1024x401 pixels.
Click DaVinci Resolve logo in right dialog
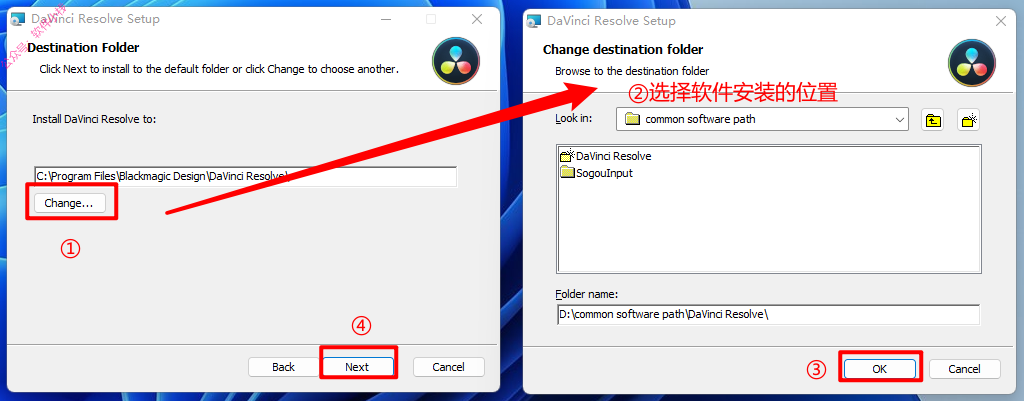coord(972,63)
